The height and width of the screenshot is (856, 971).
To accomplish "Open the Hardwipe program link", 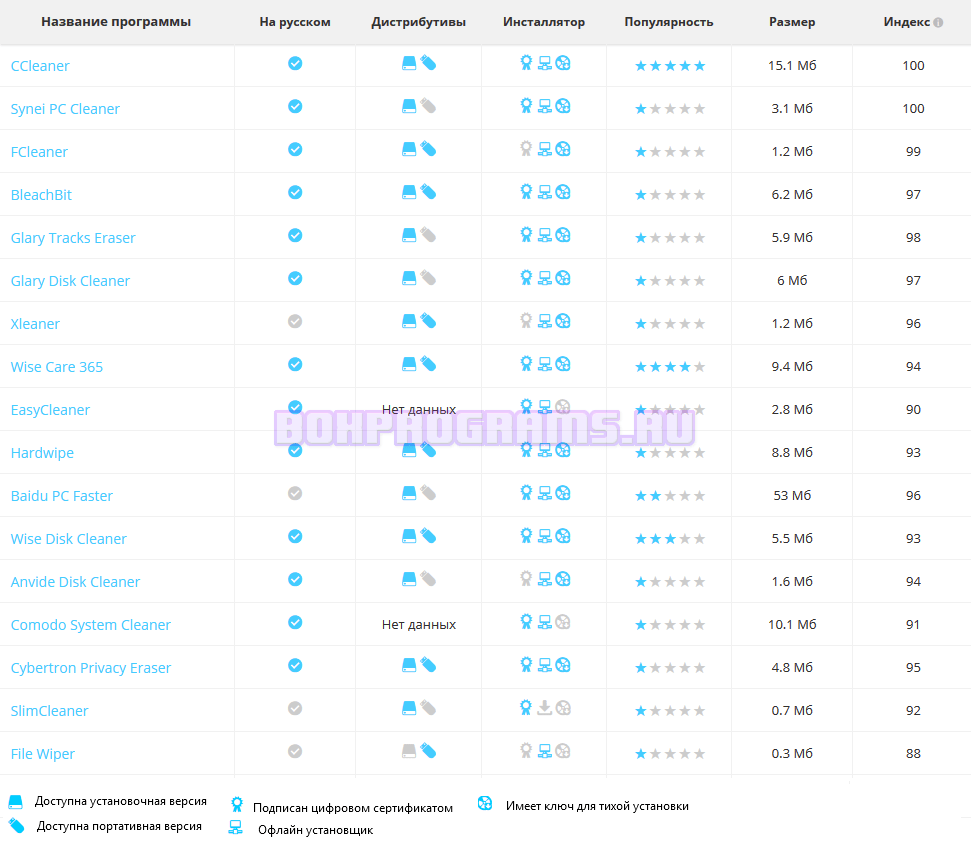I will tap(42, 453).
